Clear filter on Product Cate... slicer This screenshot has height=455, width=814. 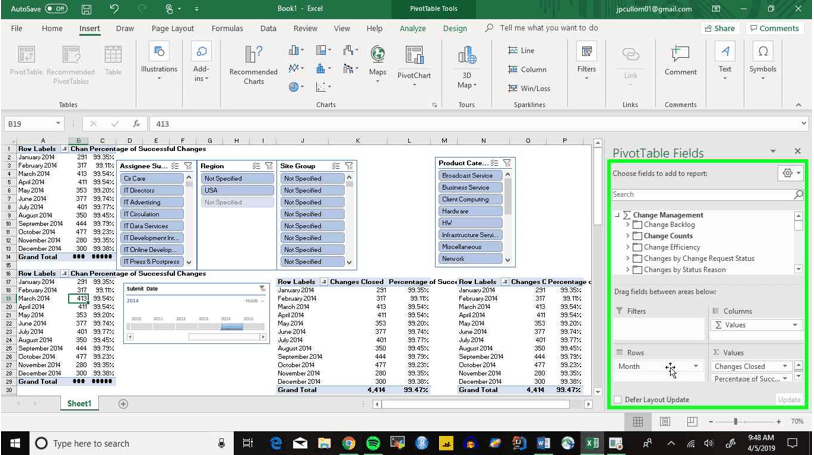coord(507,163)
